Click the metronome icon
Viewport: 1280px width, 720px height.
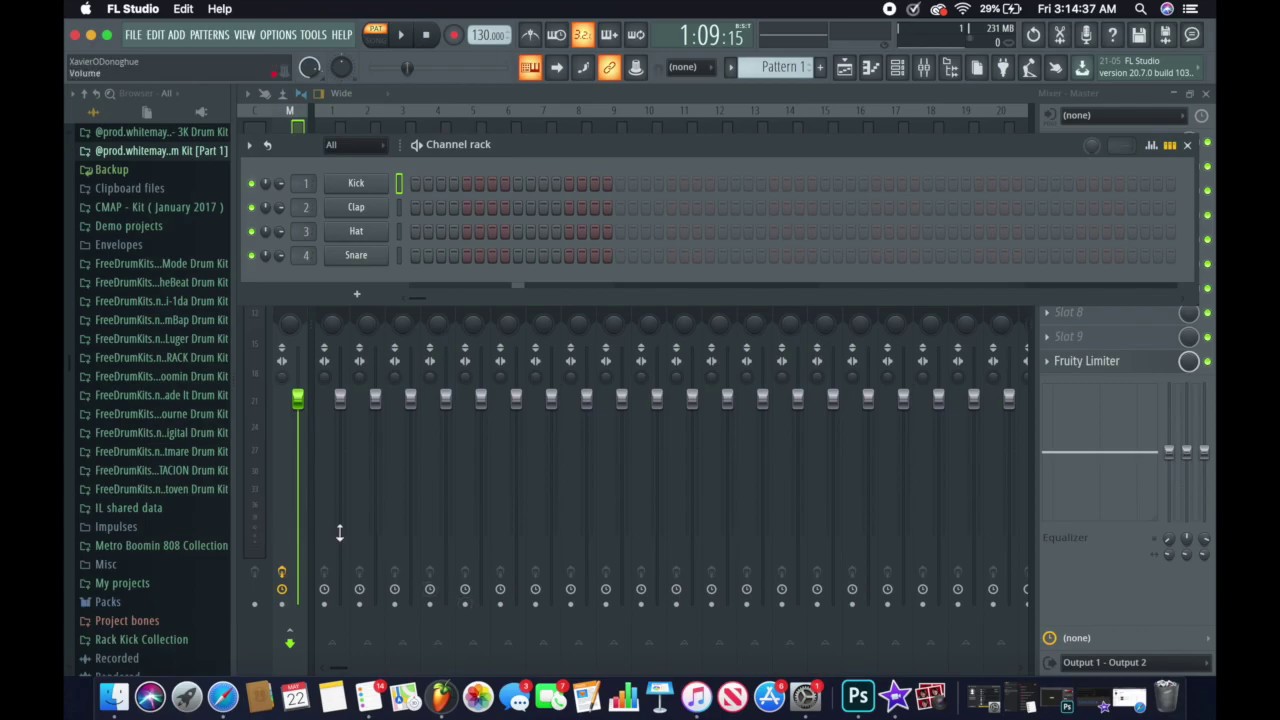click(530, 35)
